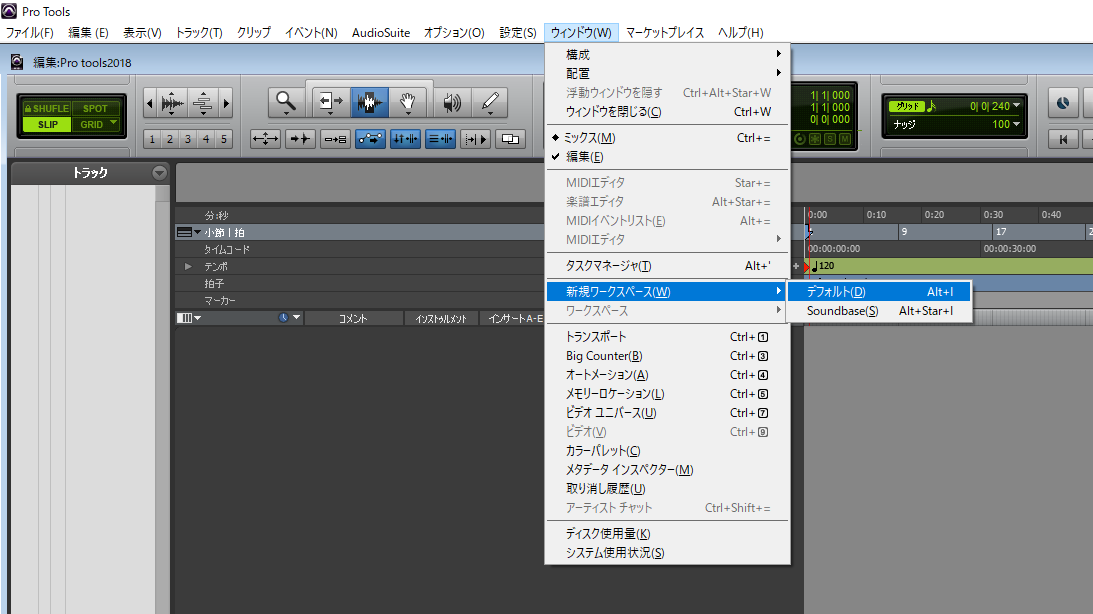Image resolution: width=1093 pixels, height=614 pixels.
Task: Select デフォルト new workspace
Action: [879, 292]
